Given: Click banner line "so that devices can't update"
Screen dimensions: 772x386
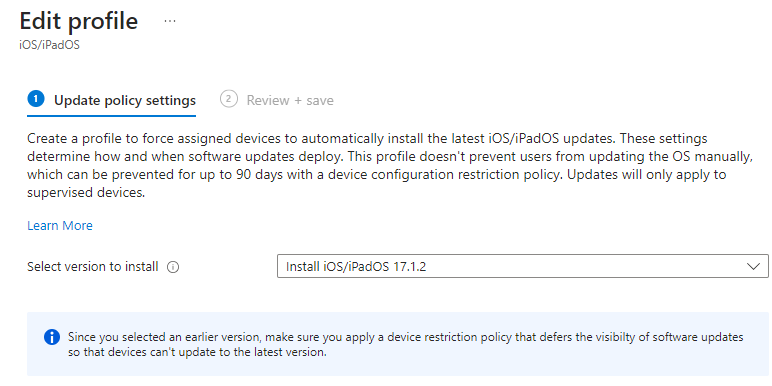Looking at the screenshot, I should [x=197, y=353].
